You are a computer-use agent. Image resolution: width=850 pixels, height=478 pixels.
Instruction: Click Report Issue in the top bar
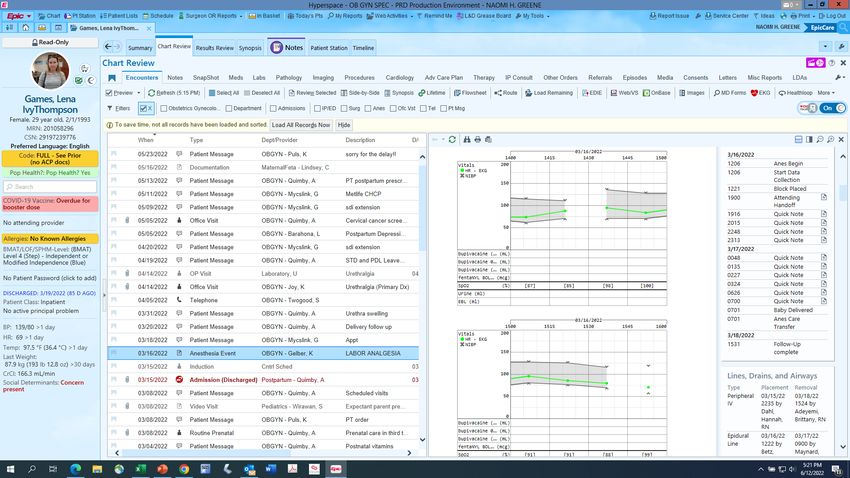pos(669,16)
